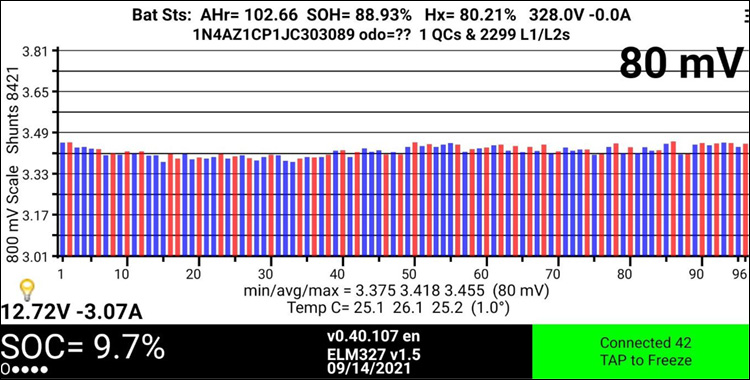750x380 pixels.
Task: Tap the large 80 mV difference label
Action: coord(681,64)
